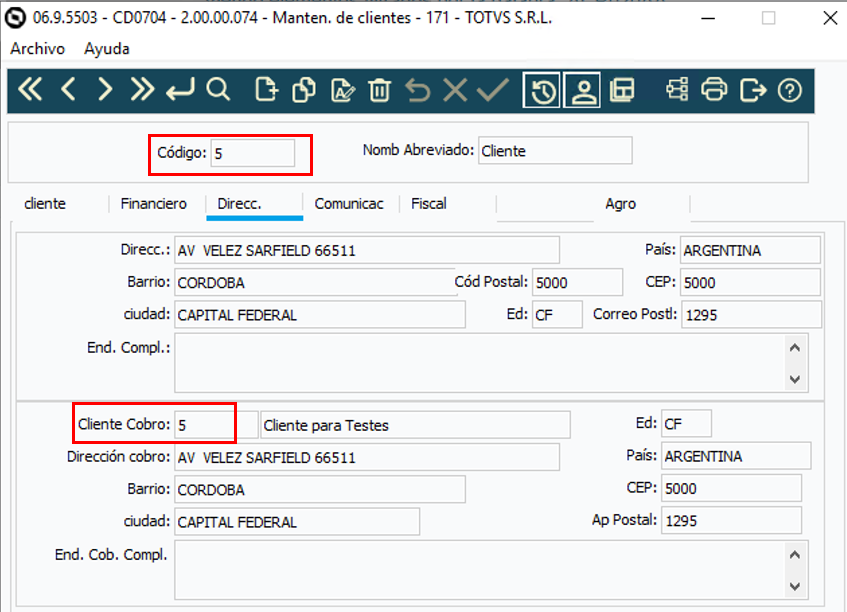Viewport: 847px width, 612px height.
Task: Jump to last record double-right arrow
Action: pos(142,90)
